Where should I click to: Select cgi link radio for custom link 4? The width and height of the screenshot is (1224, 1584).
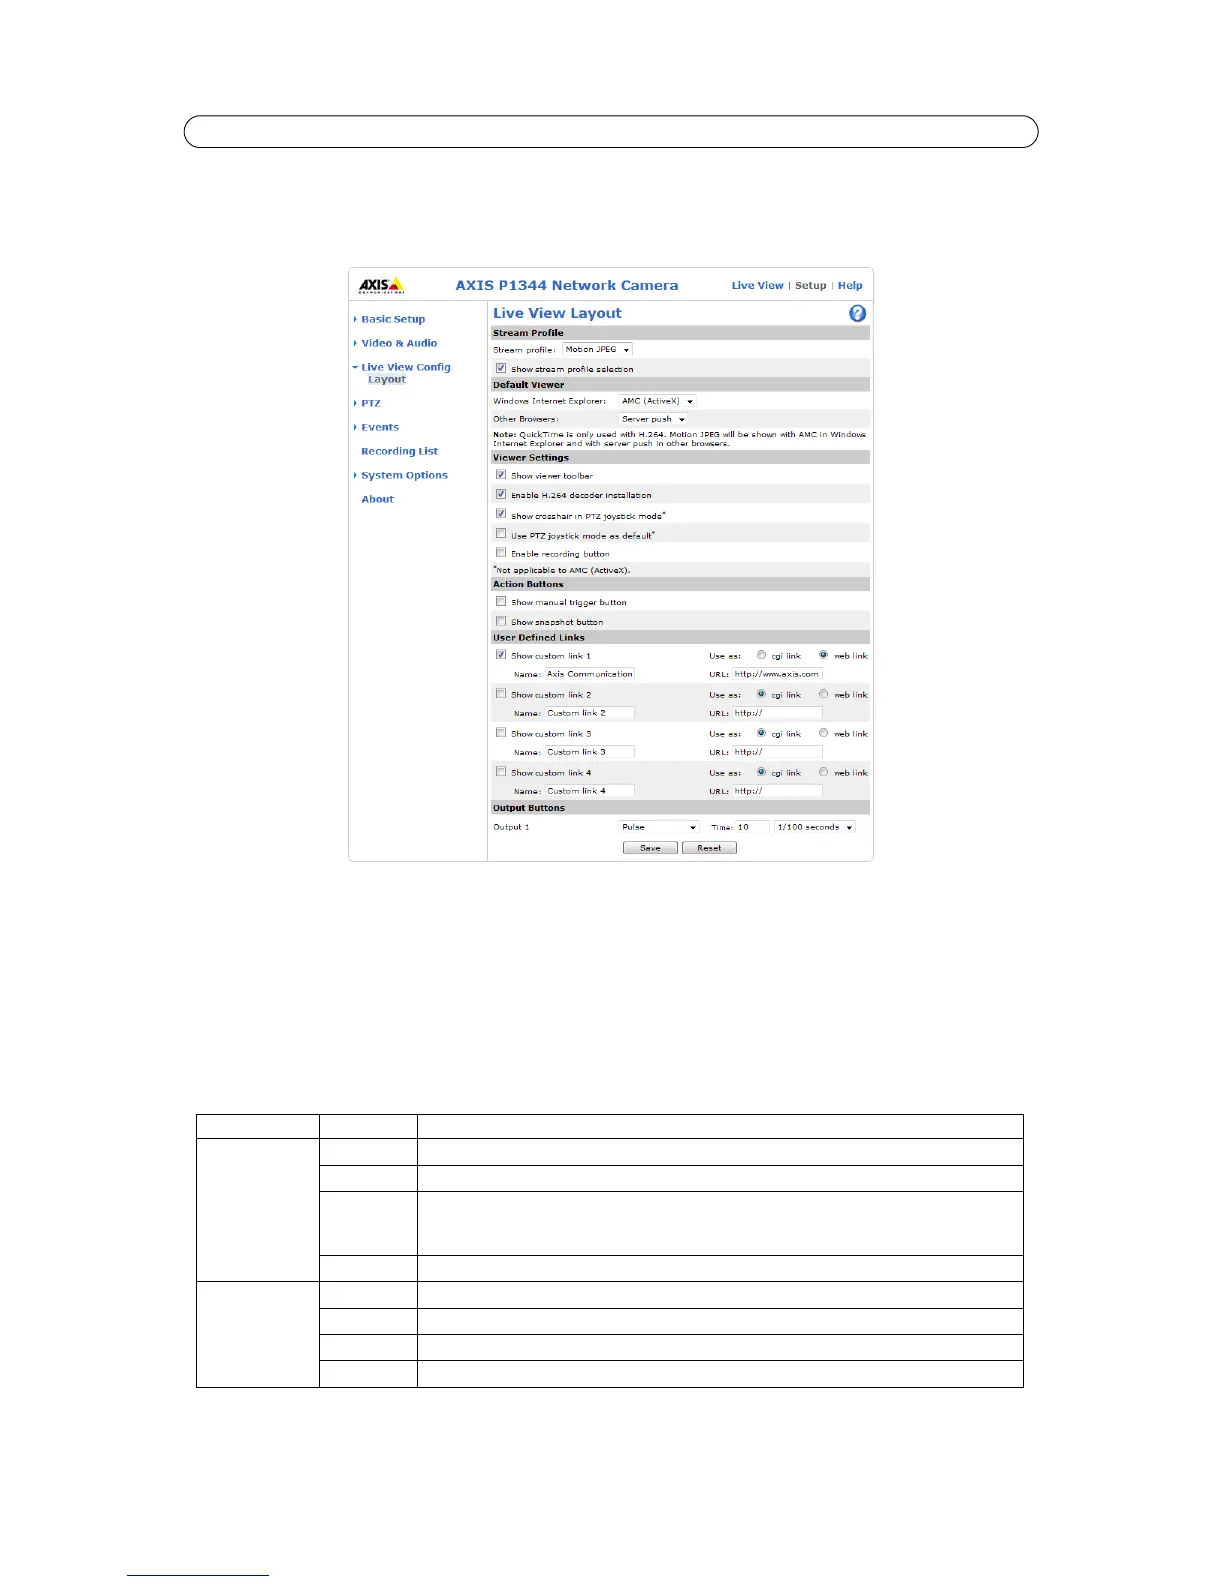[761, 772]
